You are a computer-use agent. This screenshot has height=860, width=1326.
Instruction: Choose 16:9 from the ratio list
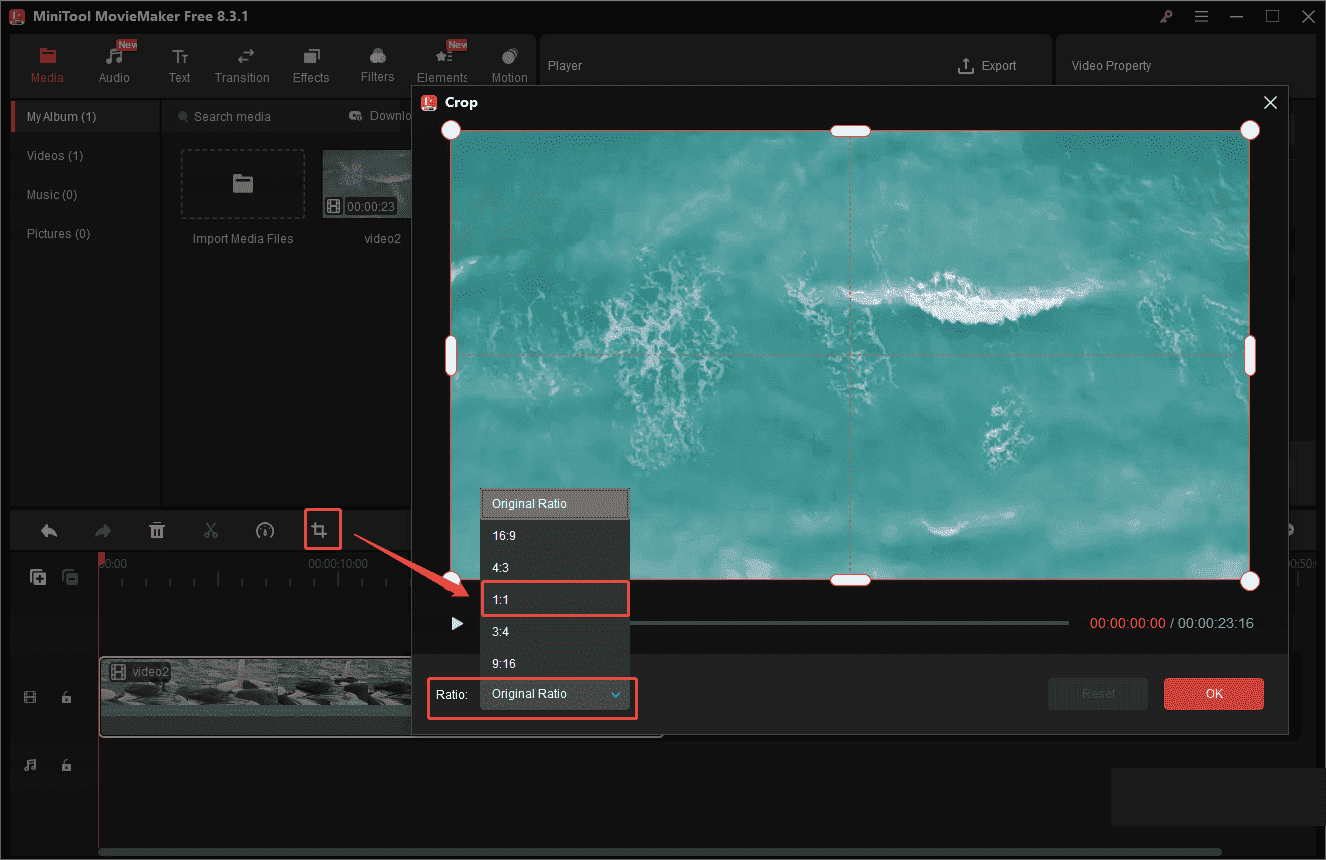point(555,535)
